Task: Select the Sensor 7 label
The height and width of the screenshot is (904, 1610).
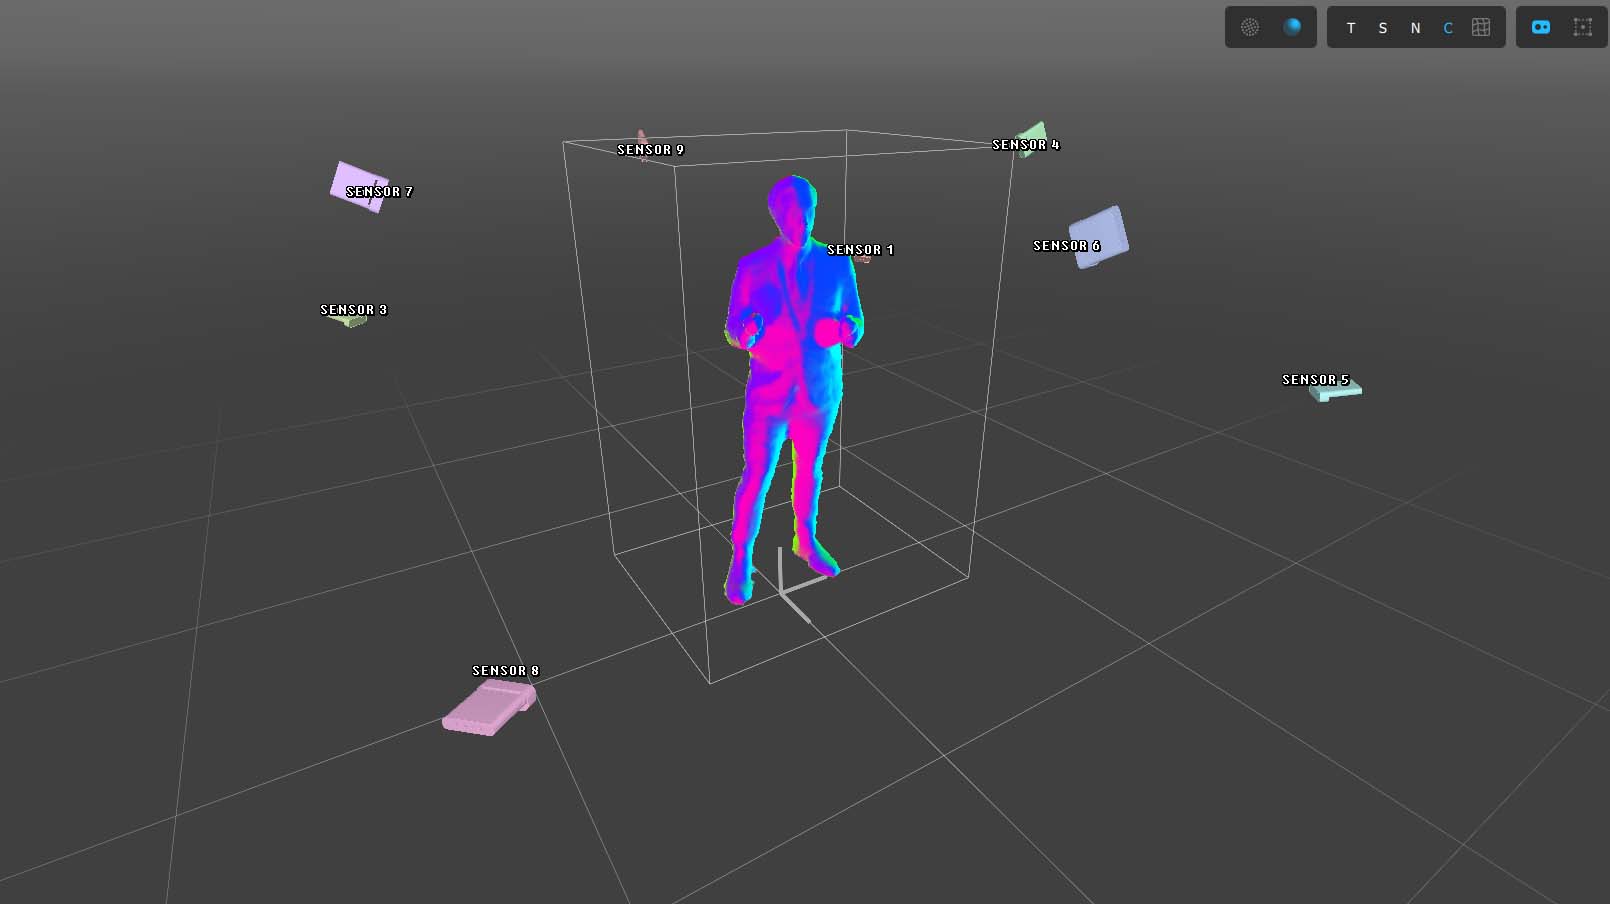Action: coord(379,192)
